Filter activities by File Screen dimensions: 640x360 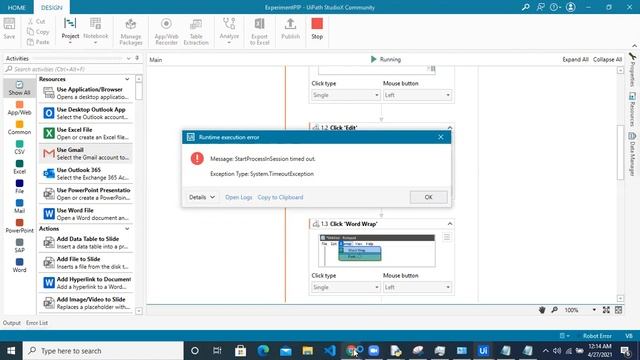point(19,186)
